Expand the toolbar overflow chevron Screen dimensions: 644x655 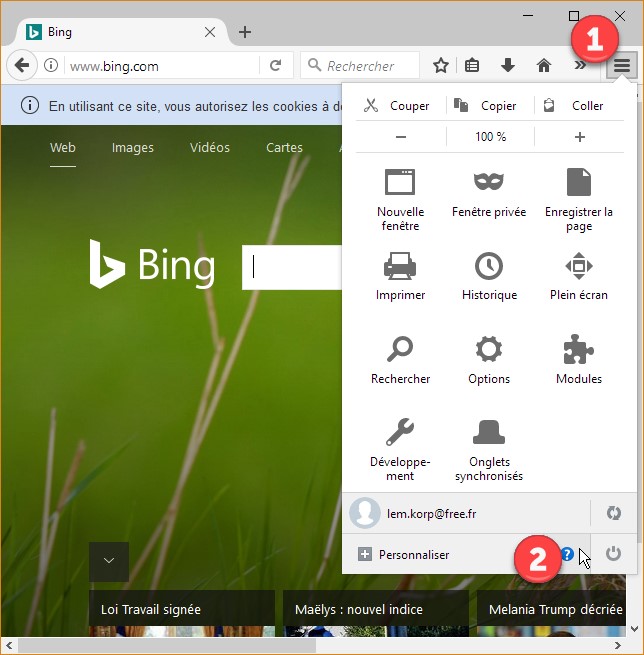[x=580, y=66]
